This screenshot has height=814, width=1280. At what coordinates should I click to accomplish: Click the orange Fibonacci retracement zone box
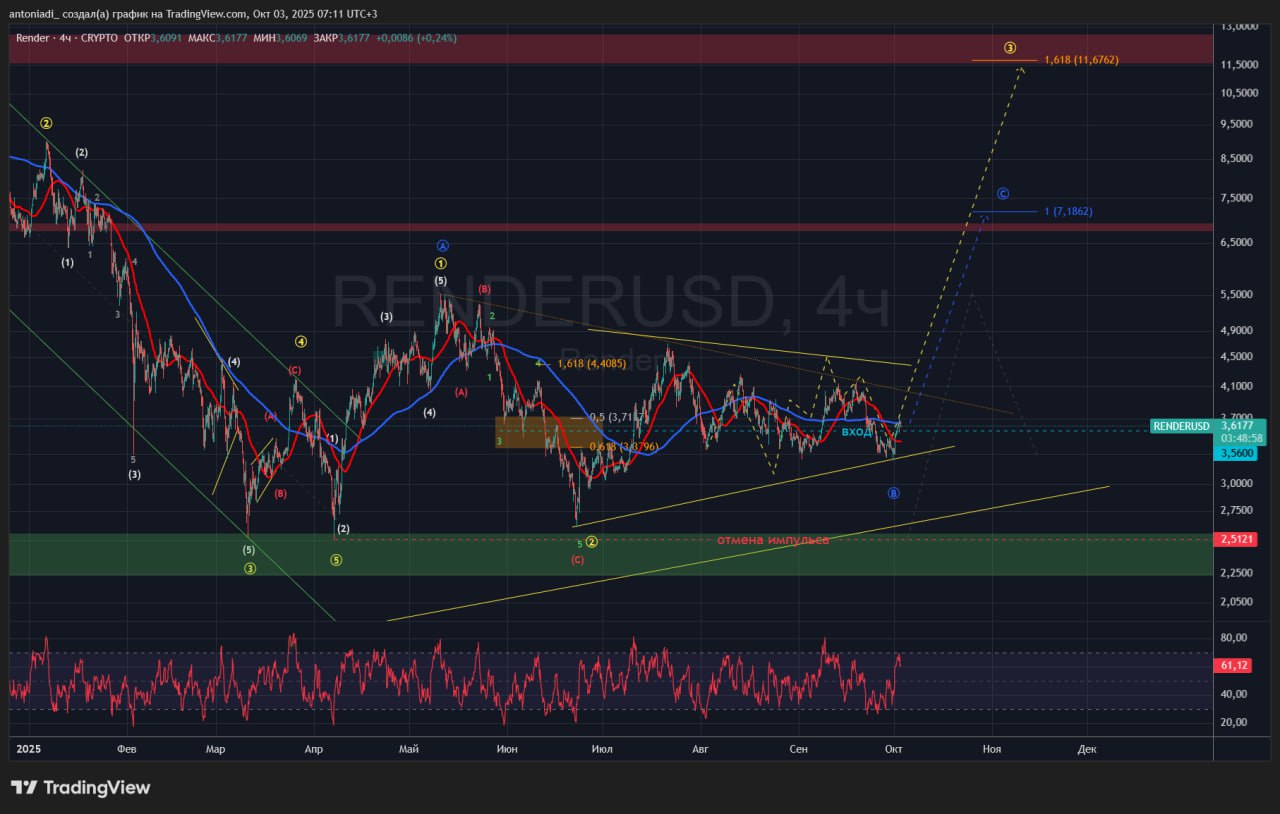coord(530,432)
